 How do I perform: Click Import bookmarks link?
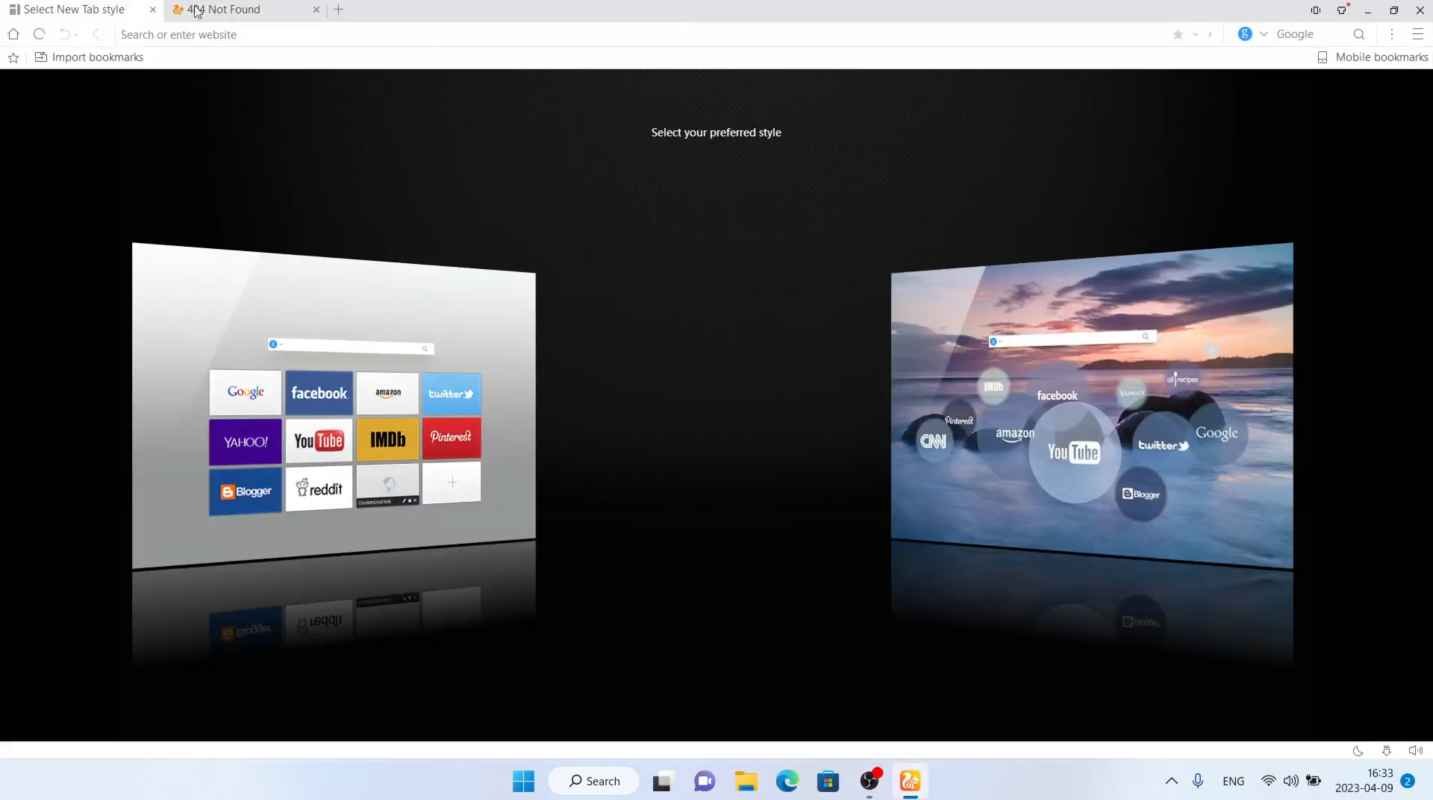(x=89, y=57)
